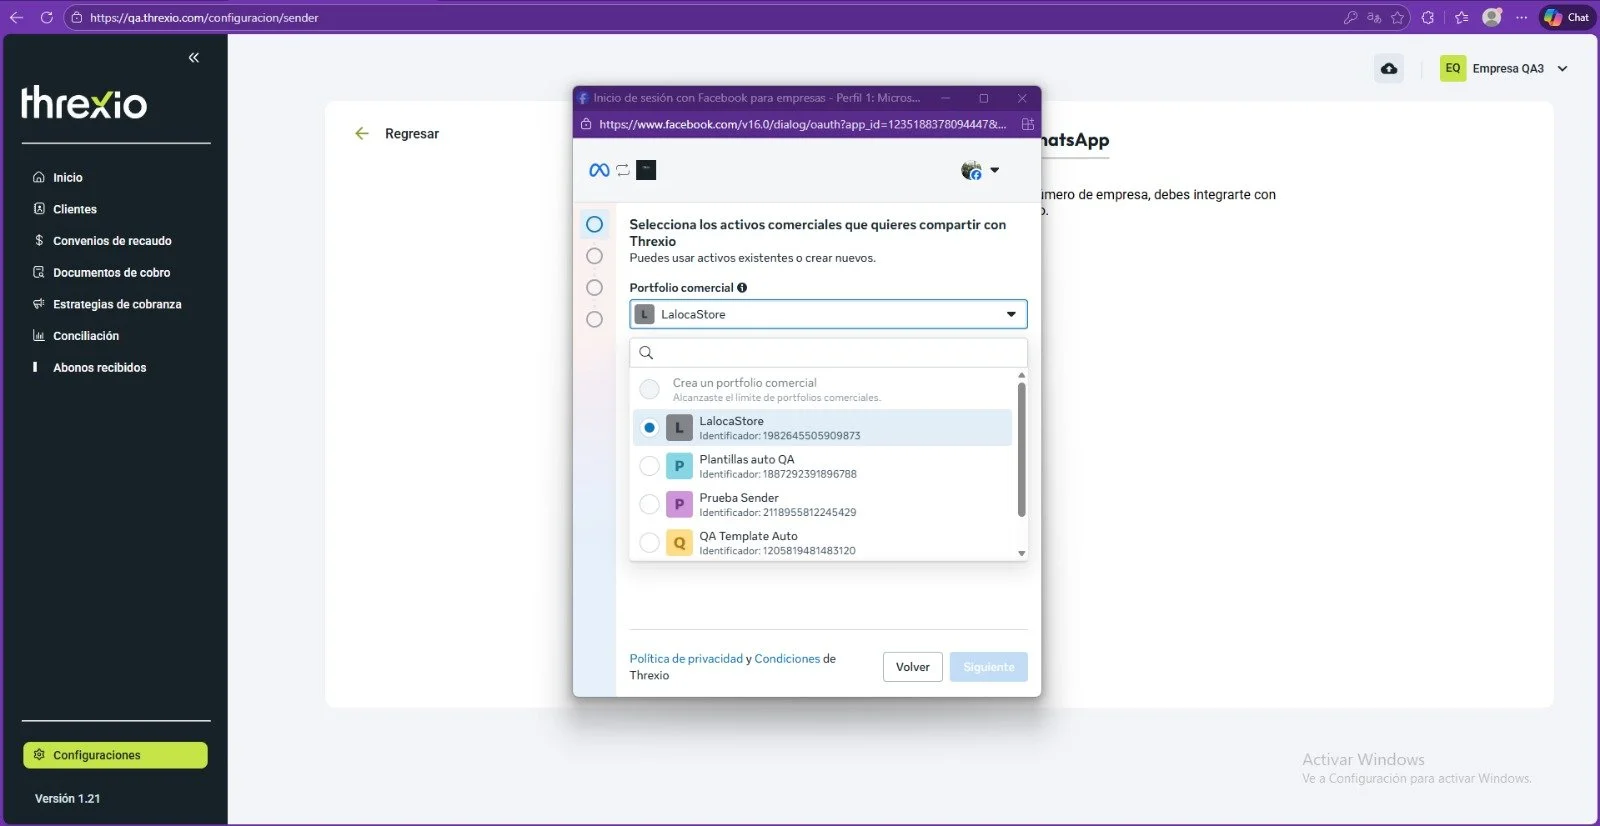Click the app icon at Facebook popup URL end
This screenshot has width=1600, height=826.
[x=1027, y=124]
